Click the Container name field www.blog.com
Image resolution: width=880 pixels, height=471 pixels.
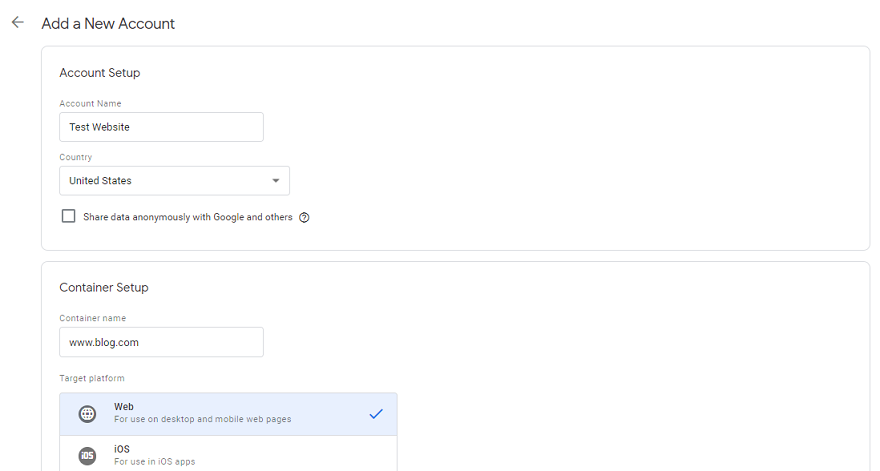[x=162, y=342]
